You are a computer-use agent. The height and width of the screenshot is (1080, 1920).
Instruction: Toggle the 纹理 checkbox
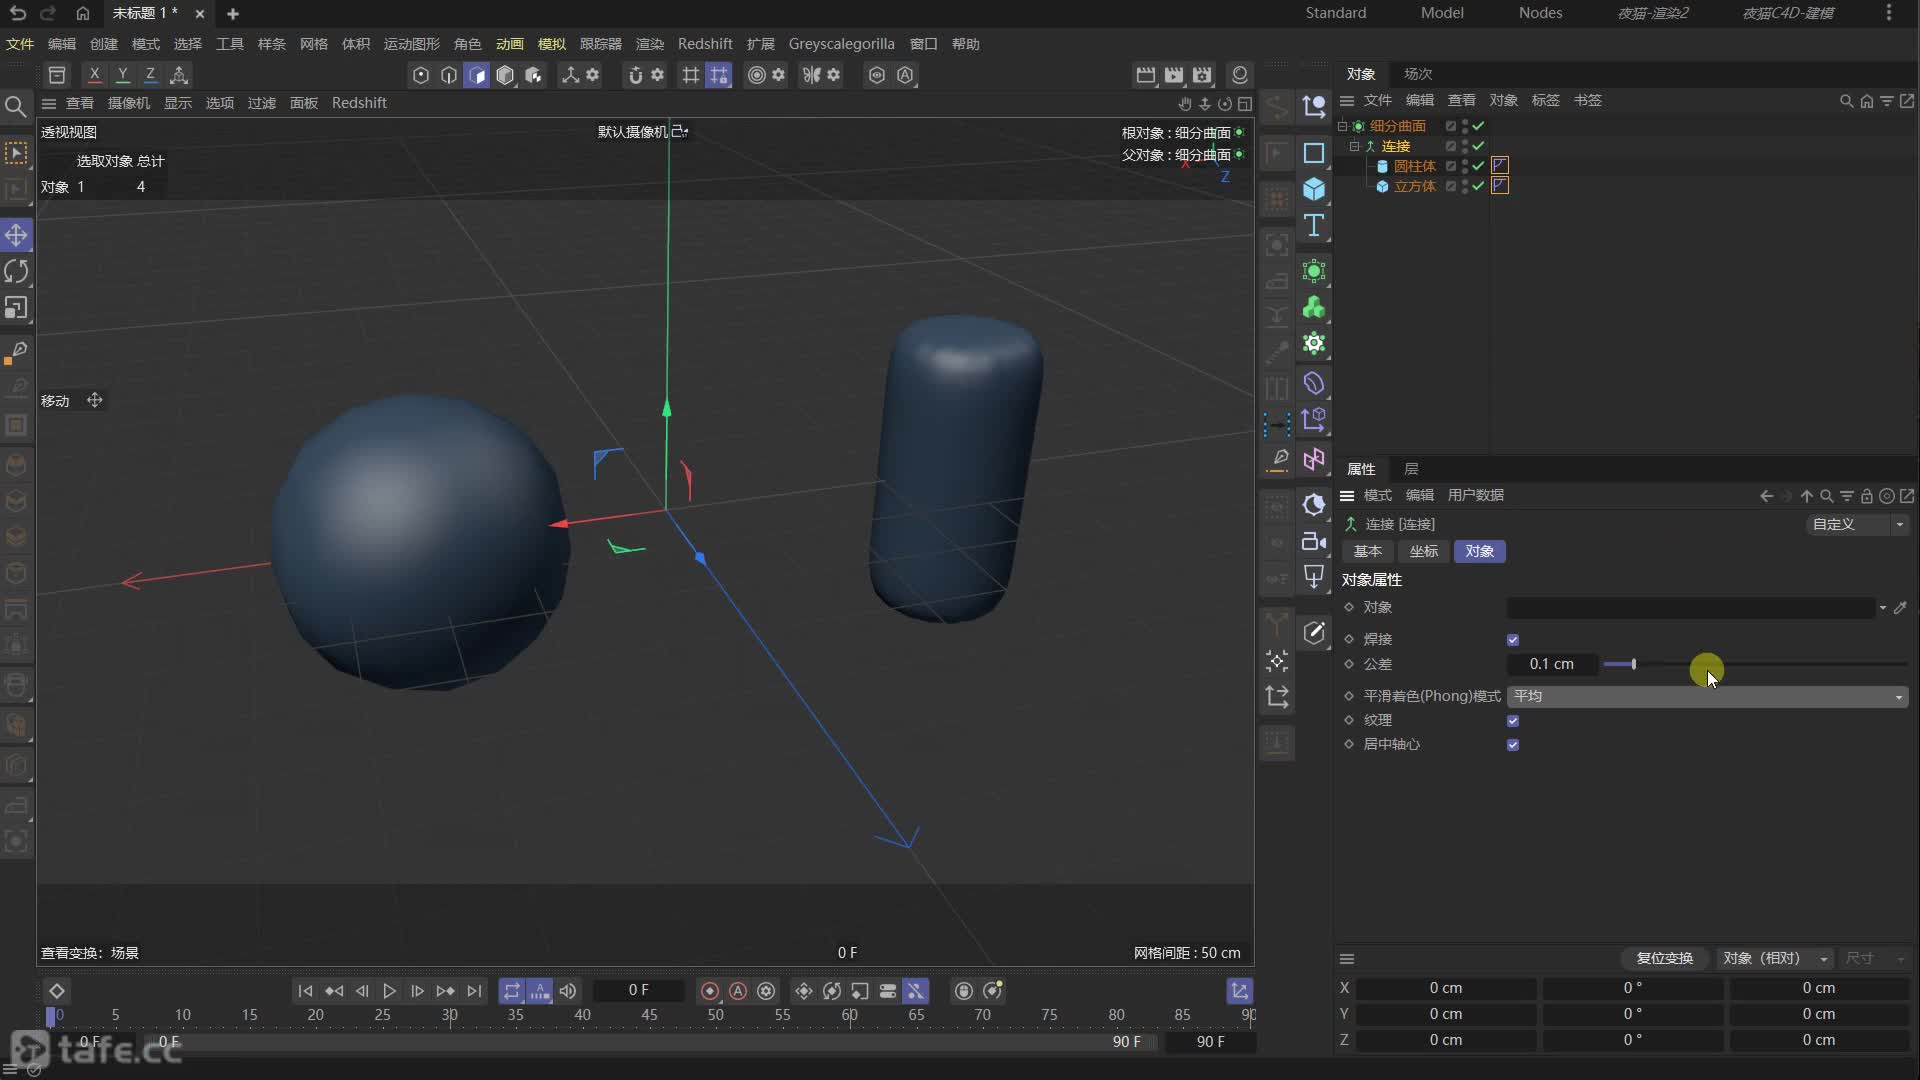[1513, 721]
